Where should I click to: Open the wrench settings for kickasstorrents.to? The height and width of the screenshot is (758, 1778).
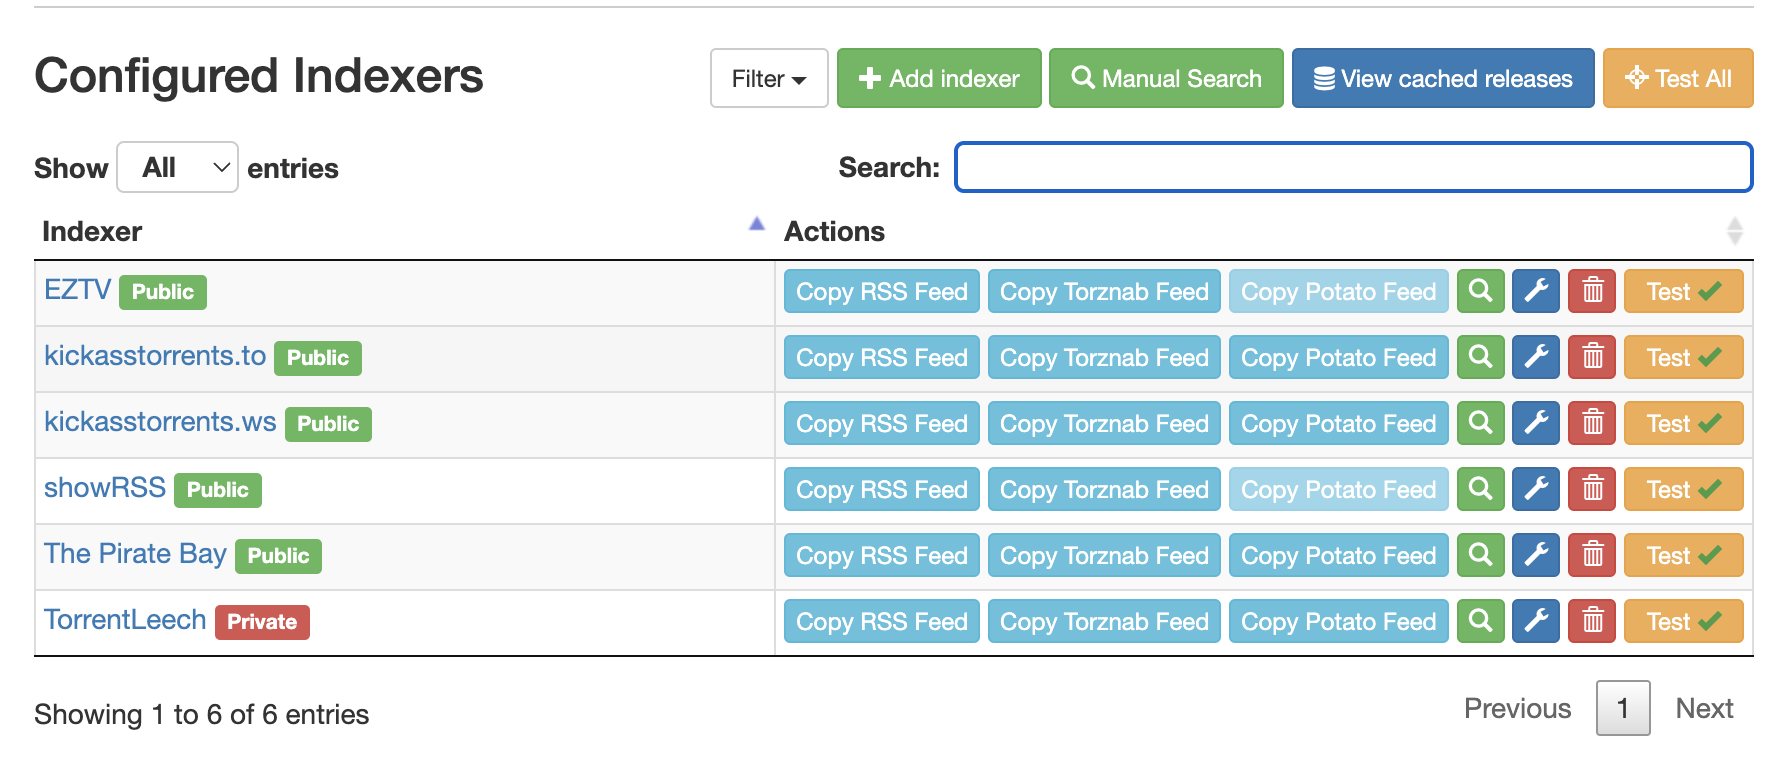pyautogui.click(x=1536, y=357)
